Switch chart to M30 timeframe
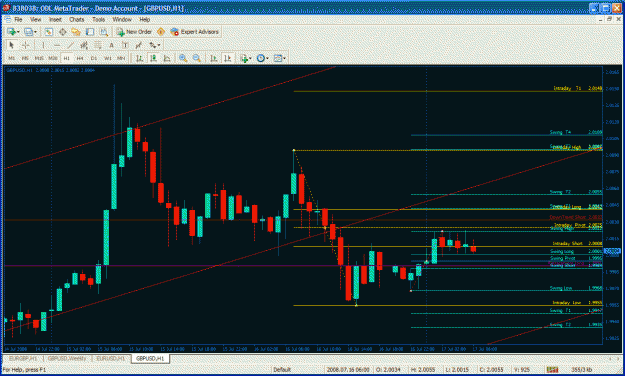The height and width of the screenshot is (376, 625). pos(53,58)
